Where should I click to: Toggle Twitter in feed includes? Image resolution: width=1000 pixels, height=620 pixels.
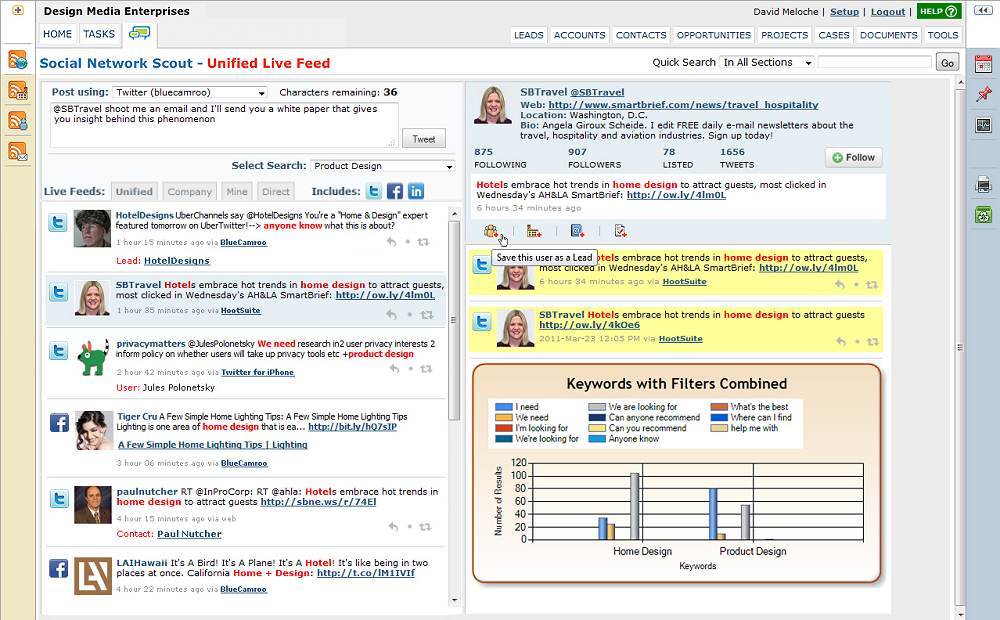point(374,191)
